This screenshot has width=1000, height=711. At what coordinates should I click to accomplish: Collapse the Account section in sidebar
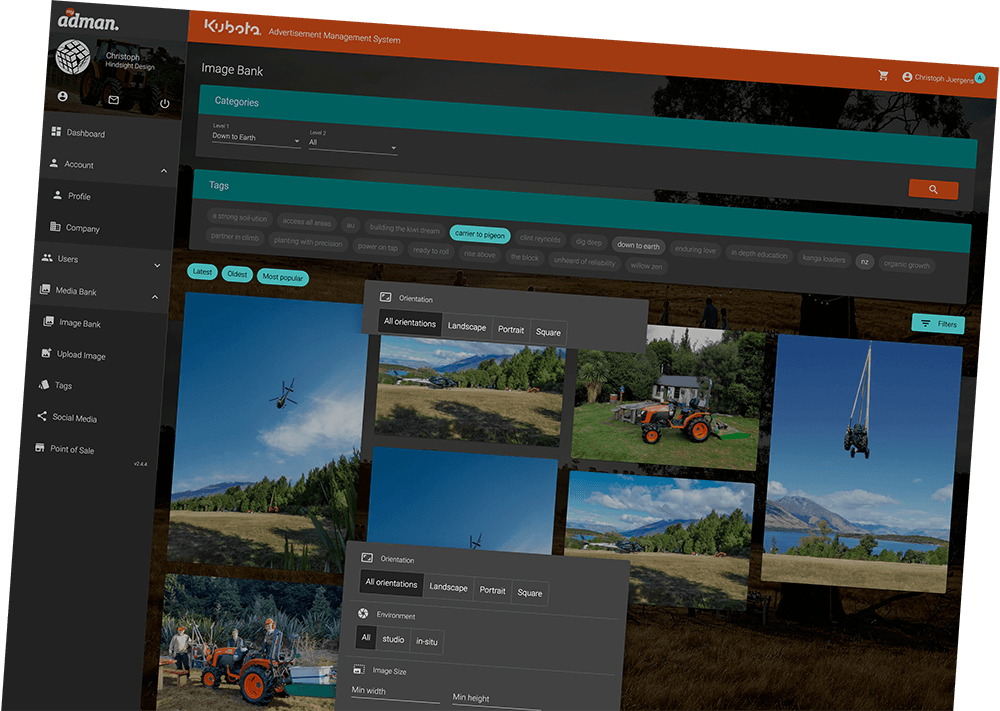[x=163, y=172]
